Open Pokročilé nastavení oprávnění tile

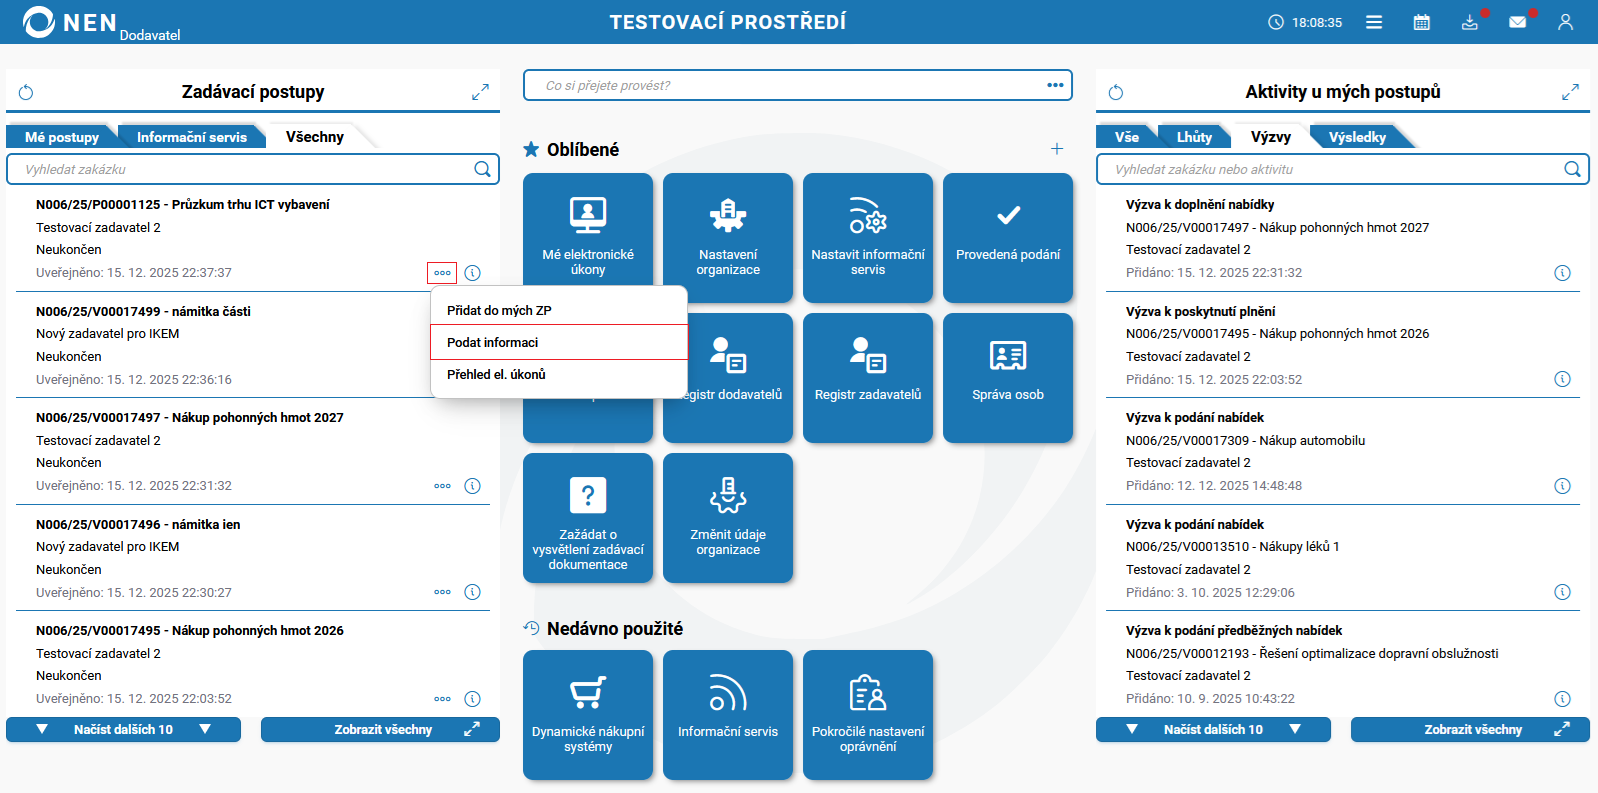coord(868,715)
